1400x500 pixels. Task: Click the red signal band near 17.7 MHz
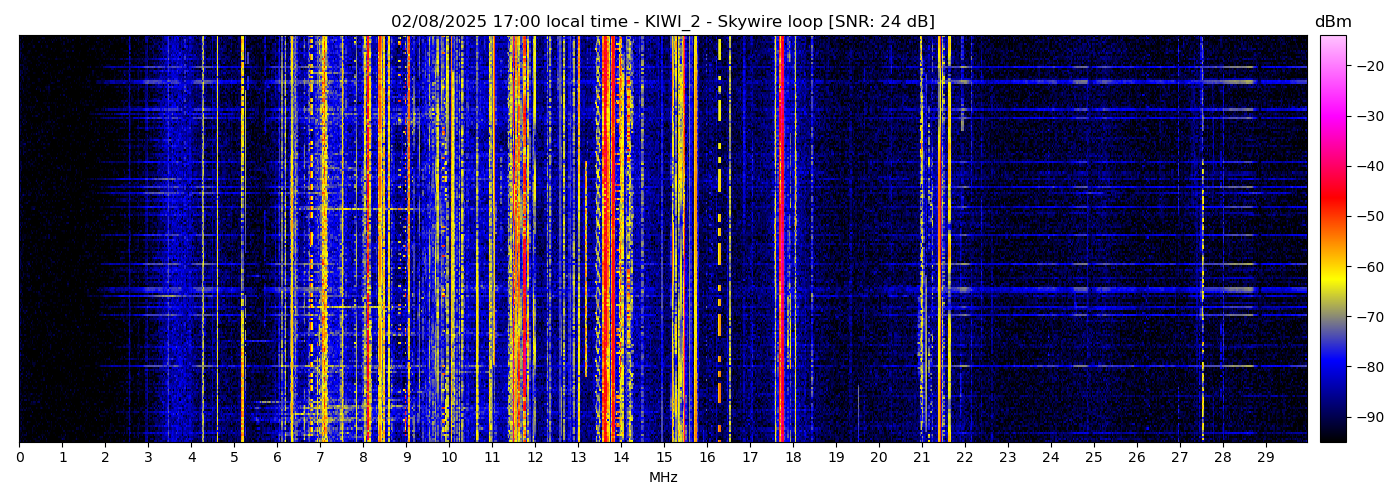pos(780,240)
